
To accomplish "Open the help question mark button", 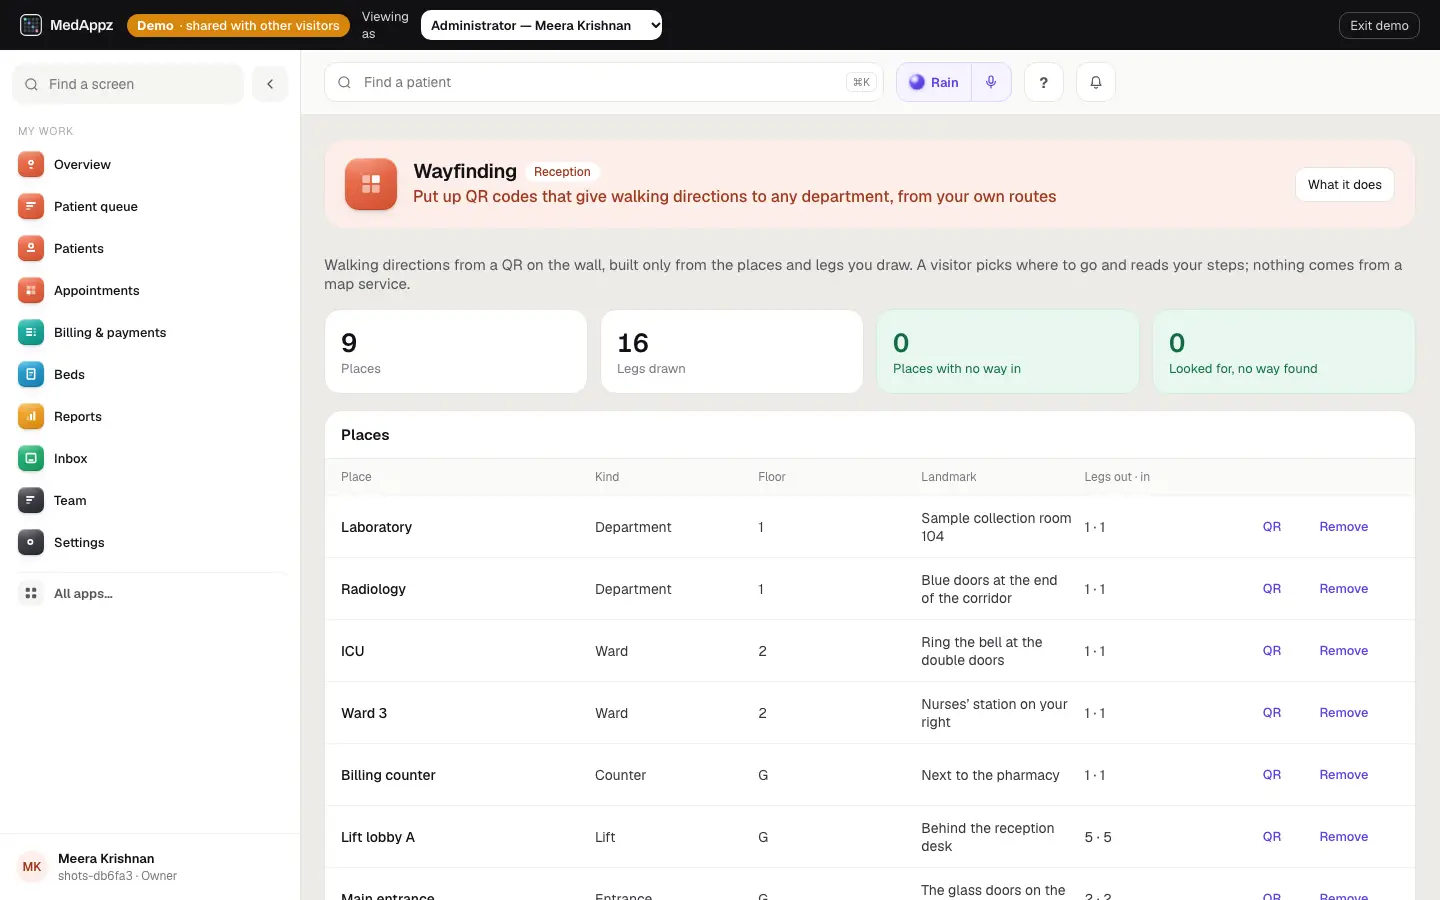I will point(1043,82).
